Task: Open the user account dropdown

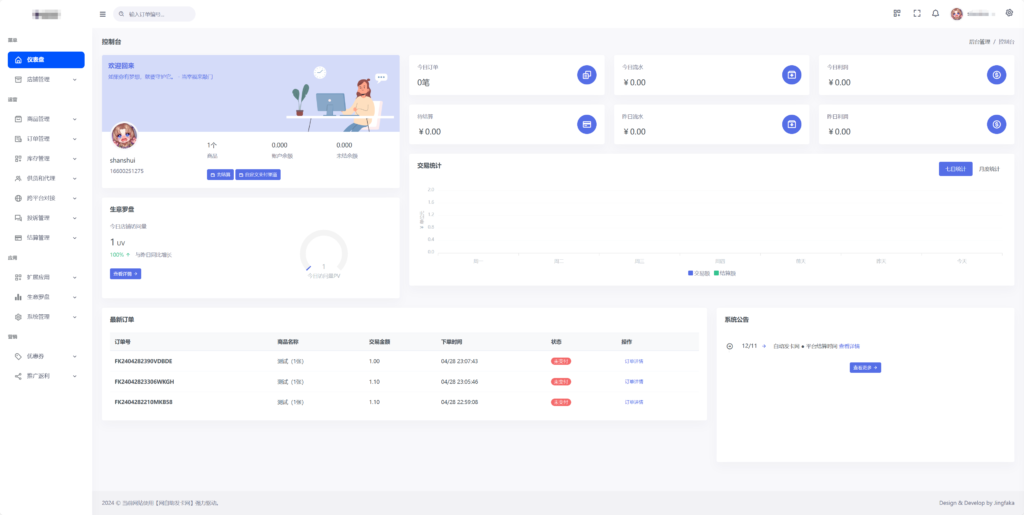Action: 973,14
